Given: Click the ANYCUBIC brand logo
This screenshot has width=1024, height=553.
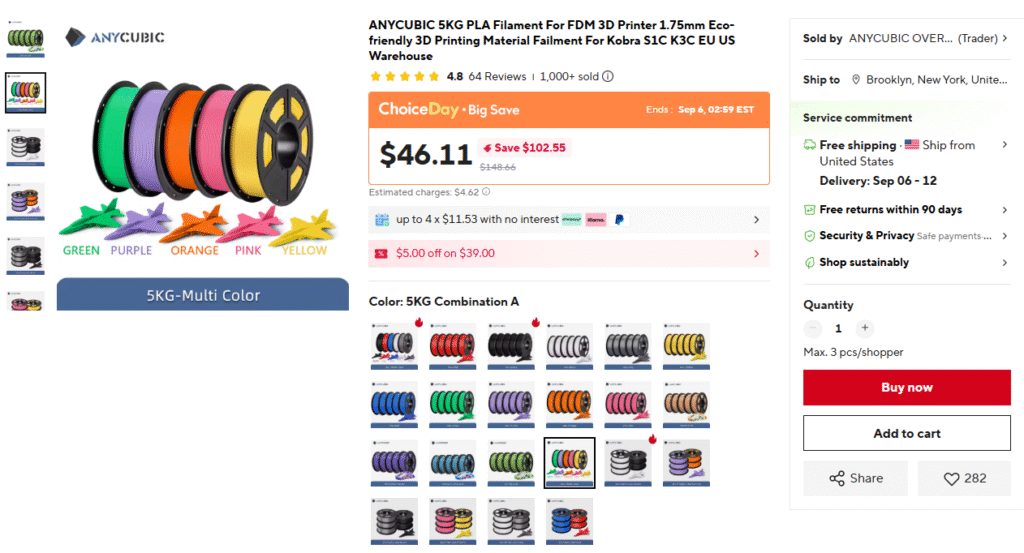Looking at the screenshot, I should coord(115,37).
